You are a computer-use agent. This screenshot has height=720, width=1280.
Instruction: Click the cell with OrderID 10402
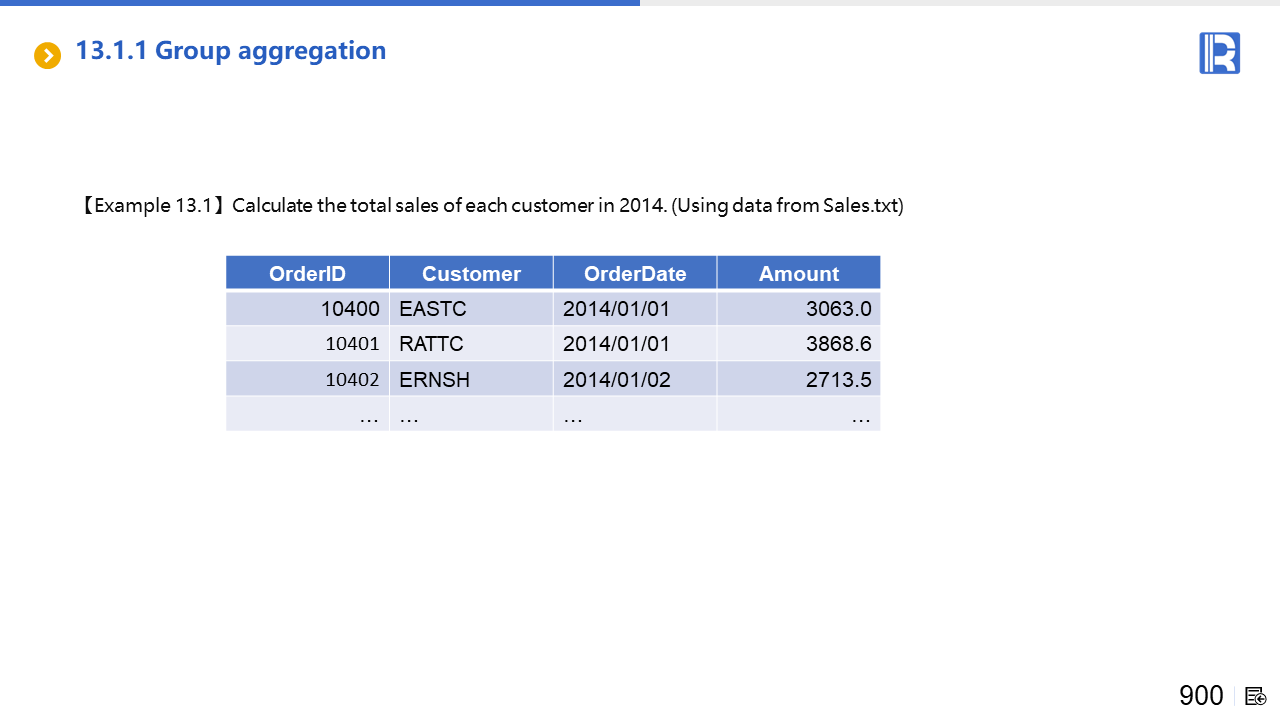point(308,380)
